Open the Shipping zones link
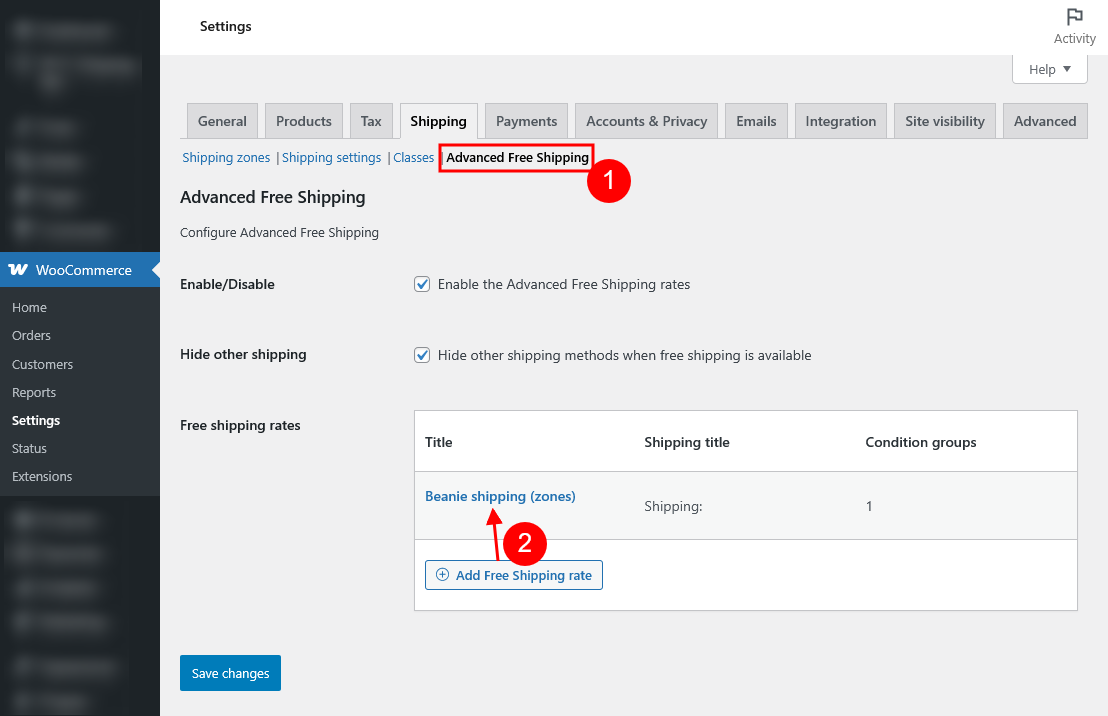 point(226,158)
